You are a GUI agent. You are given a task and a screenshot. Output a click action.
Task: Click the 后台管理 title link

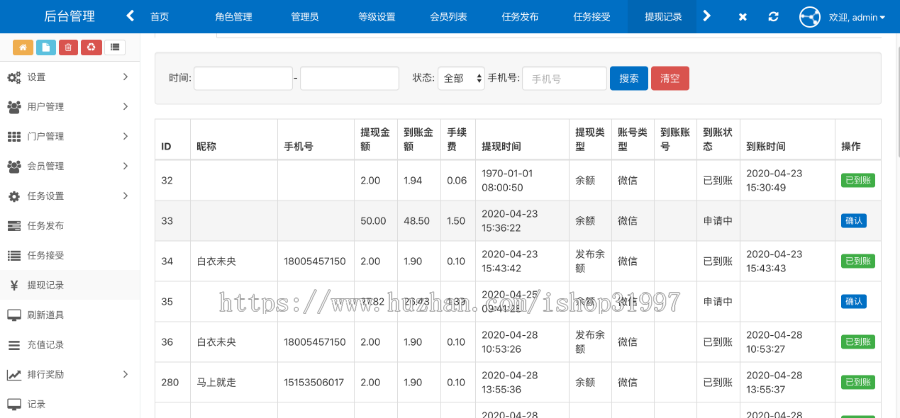pos(69,17)
